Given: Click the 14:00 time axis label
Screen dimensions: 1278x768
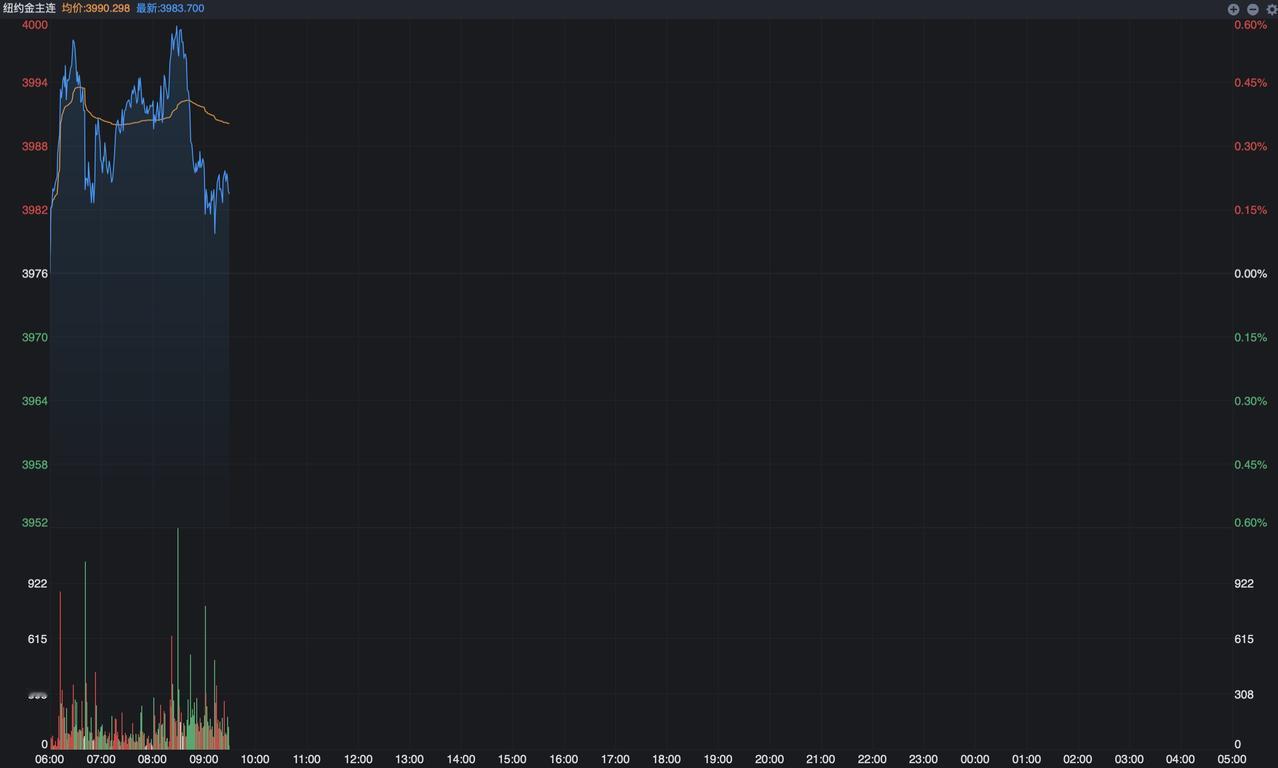Looking at the screenshot, I should click(461, 760).
